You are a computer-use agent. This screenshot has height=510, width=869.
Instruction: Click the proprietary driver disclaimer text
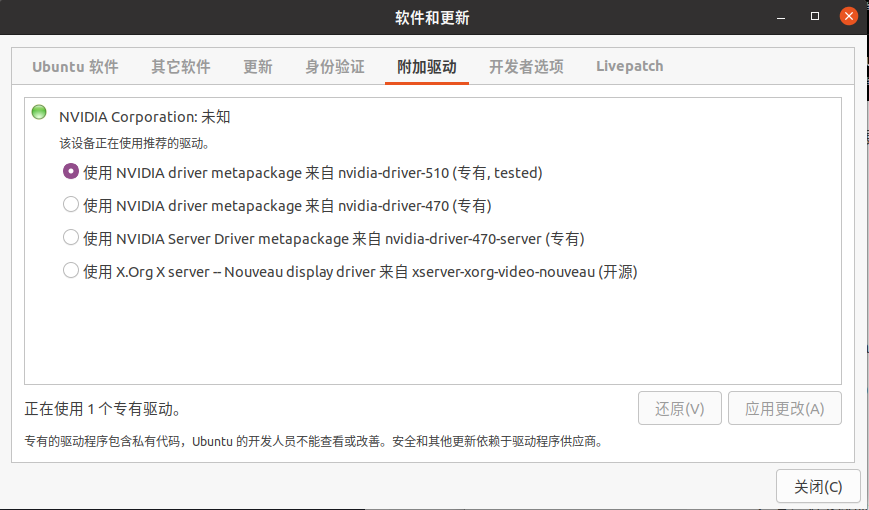click(x=314, y=441)
